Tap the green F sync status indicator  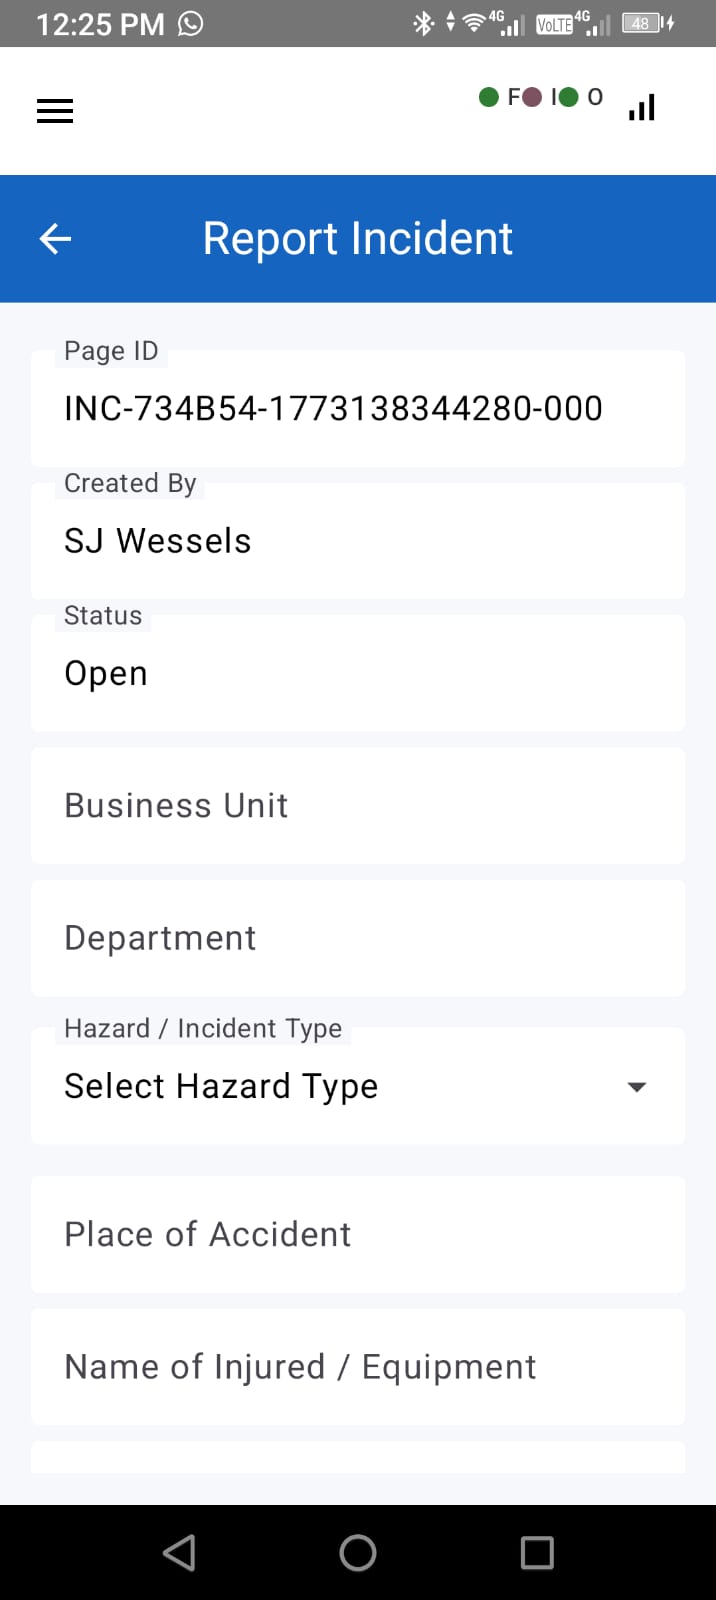[x=489, y=97]
